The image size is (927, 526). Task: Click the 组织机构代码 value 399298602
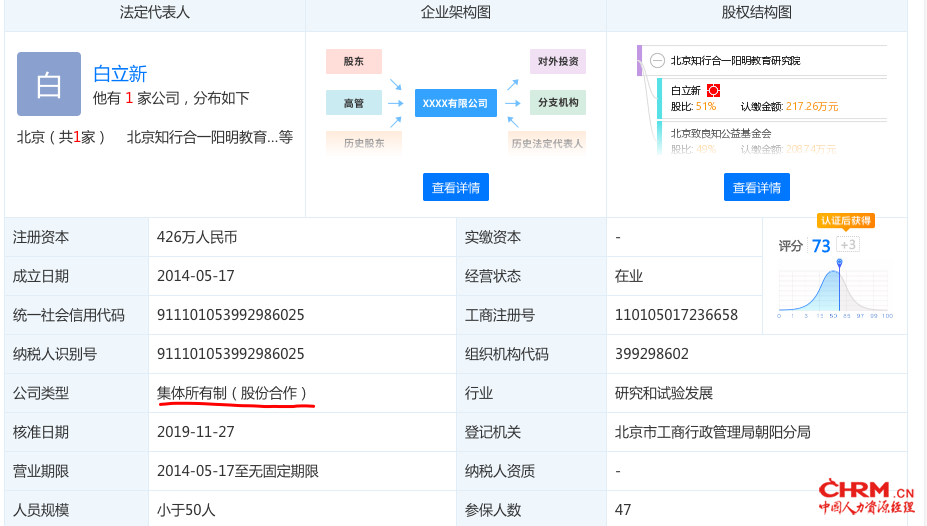click(652, 354)
